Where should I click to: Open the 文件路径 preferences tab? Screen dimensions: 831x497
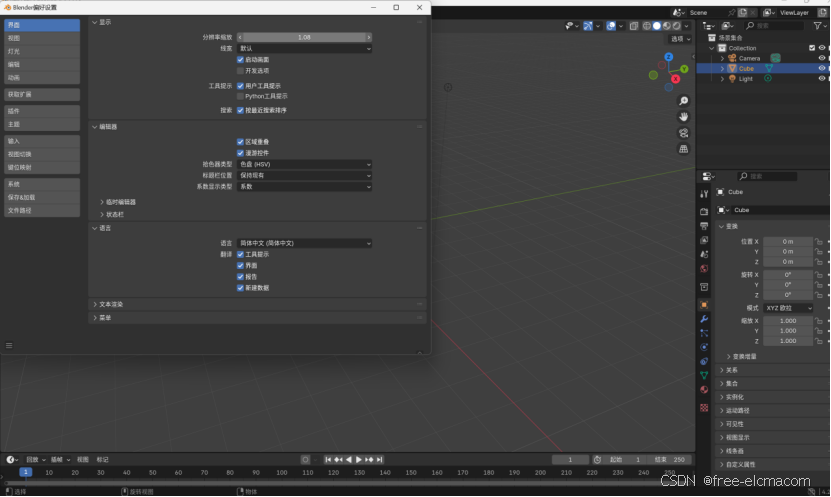tap(42, 210)
